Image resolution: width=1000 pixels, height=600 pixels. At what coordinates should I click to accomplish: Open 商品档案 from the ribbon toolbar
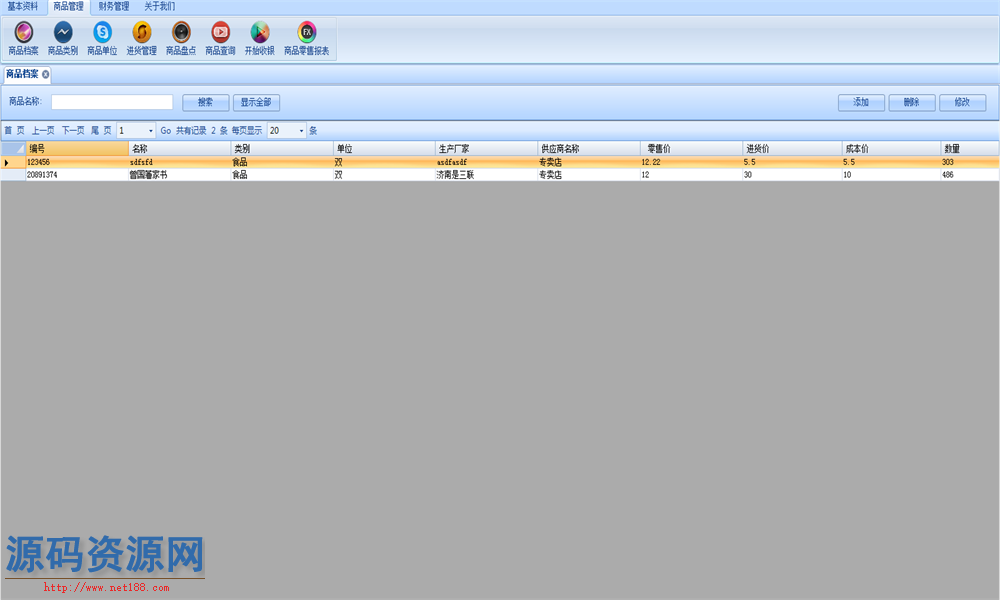point(24,38)
